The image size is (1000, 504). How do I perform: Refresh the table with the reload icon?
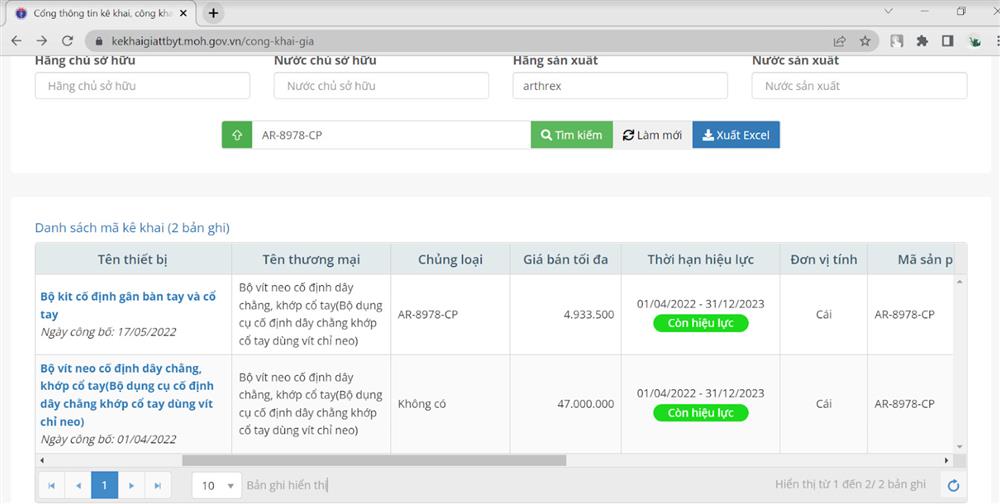(953, 486)
